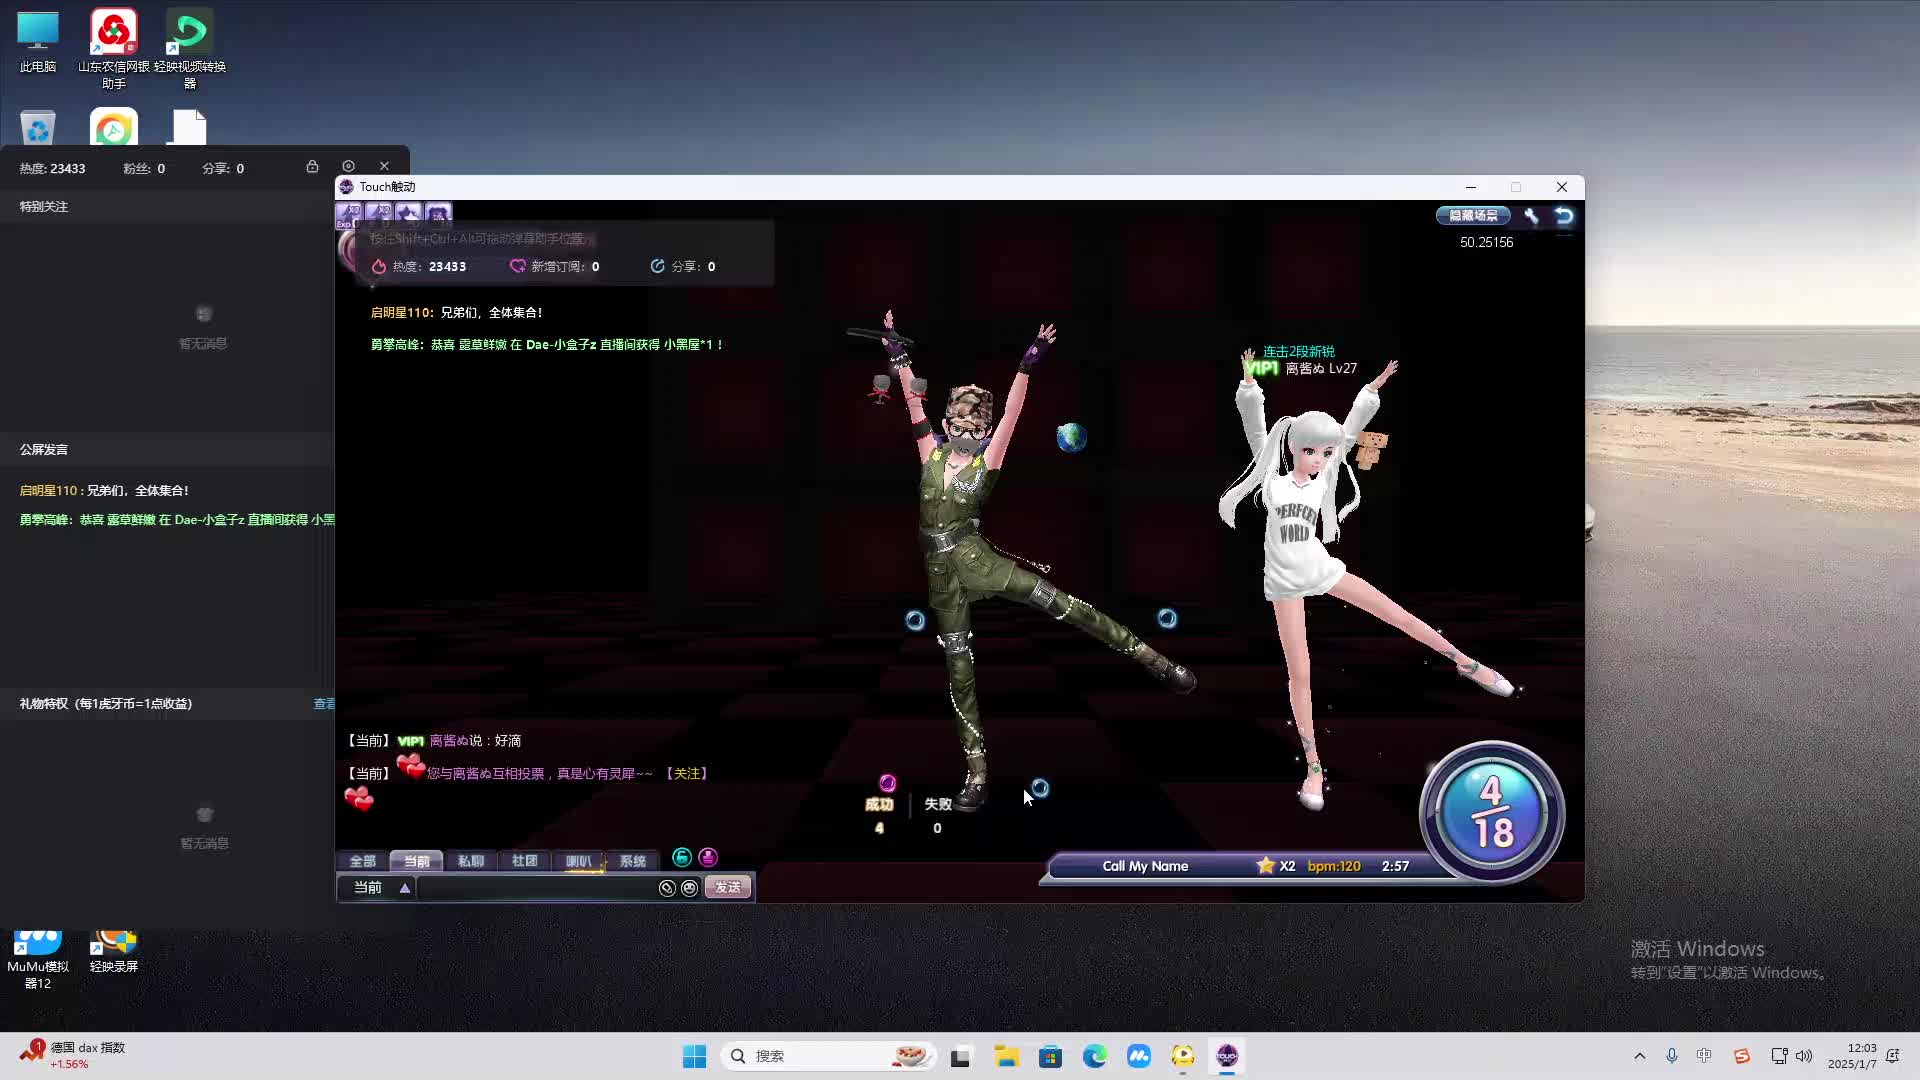Click the 查看 link beside 礼物特权

pyautogui.click(x=324, y=704)
